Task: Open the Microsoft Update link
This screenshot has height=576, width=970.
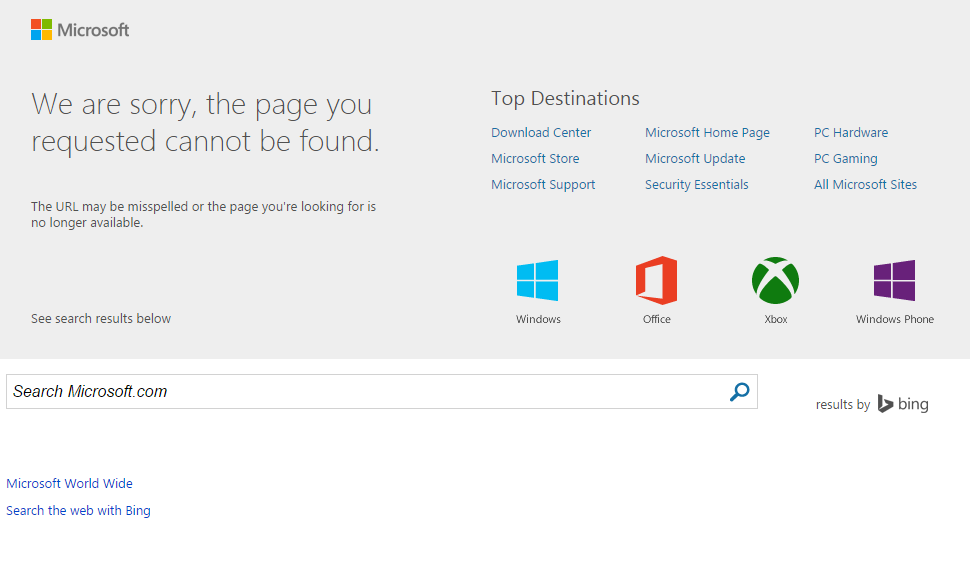Action: pyautogui.click(x=695, y=158)
